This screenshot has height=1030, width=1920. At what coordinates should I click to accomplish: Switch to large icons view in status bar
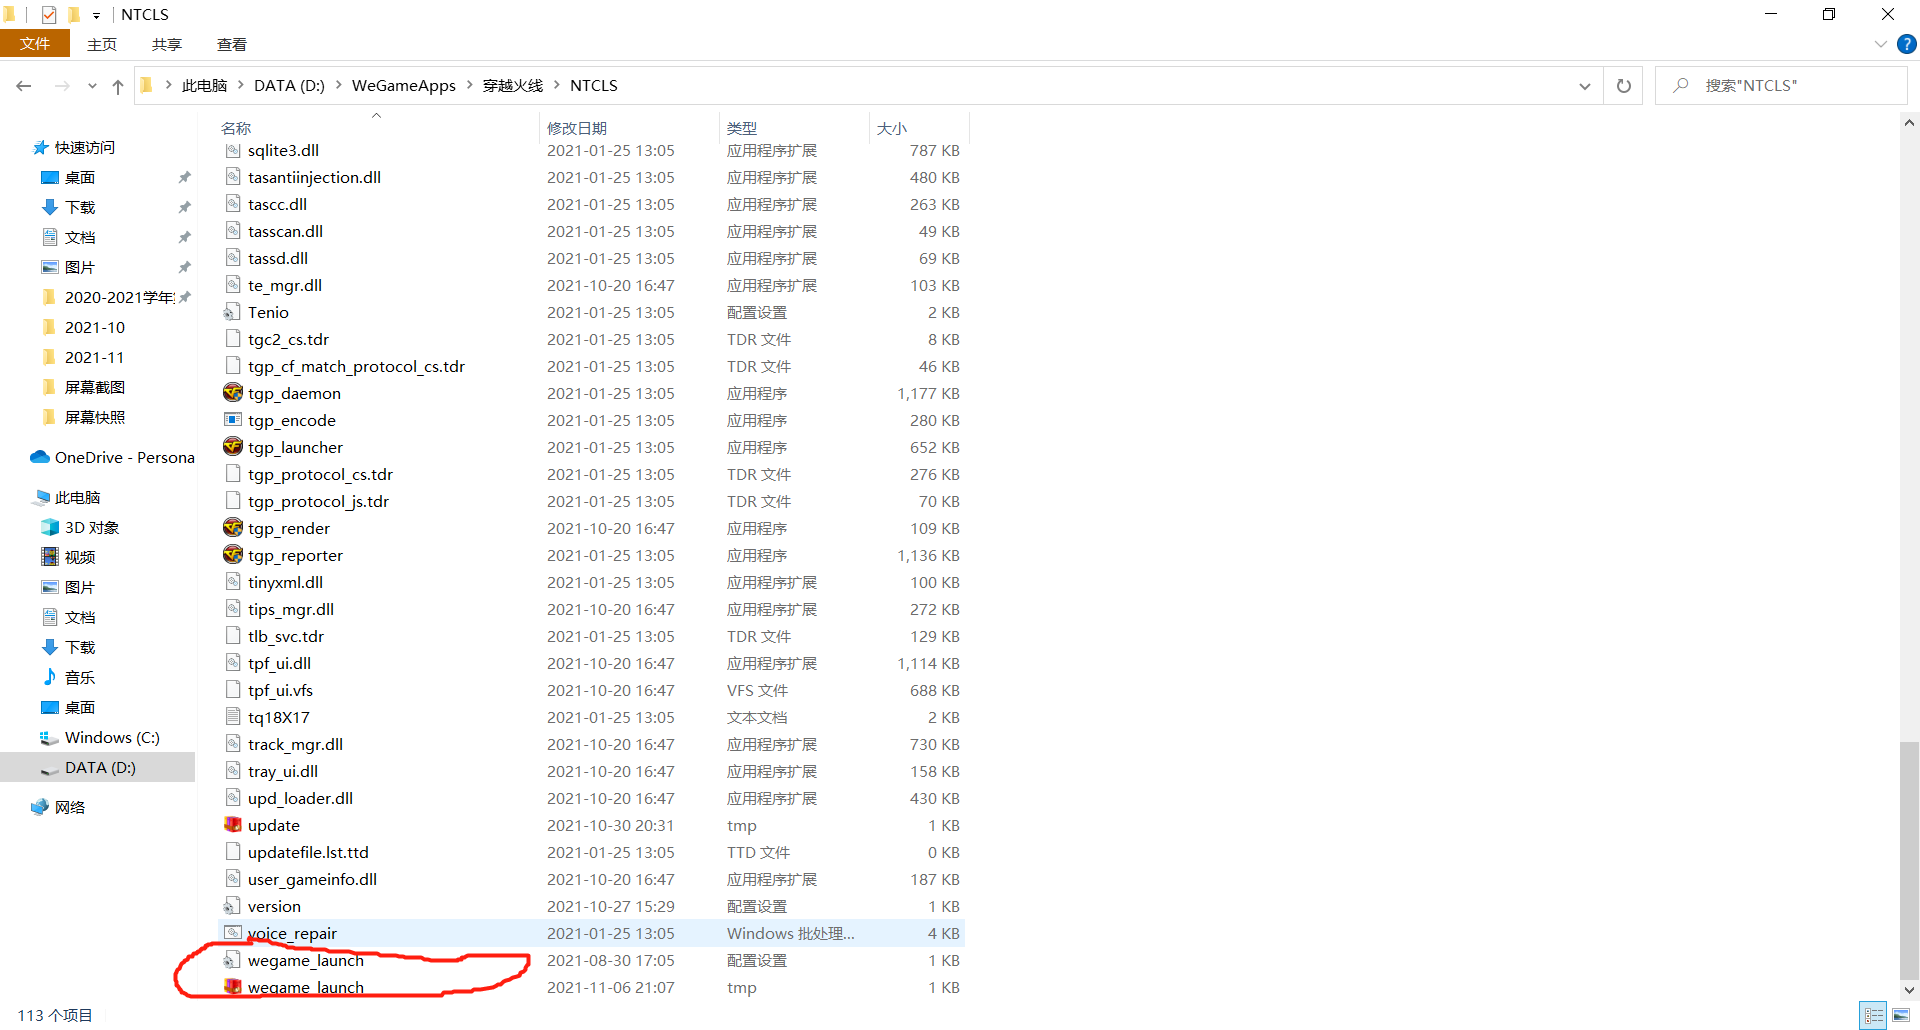click(x=1901, y=1015)
